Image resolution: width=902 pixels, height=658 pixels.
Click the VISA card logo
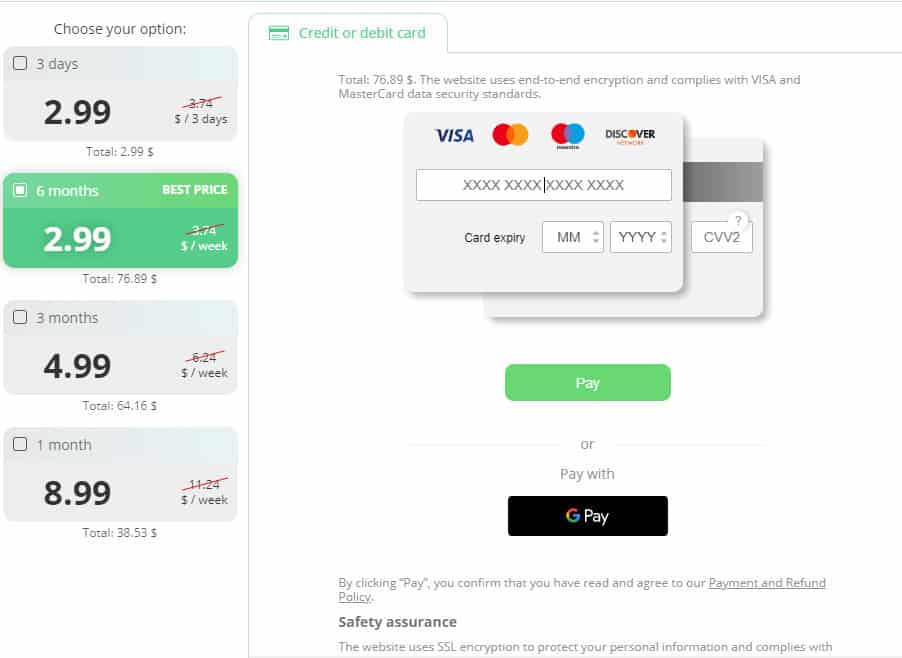[x=454, y=136]
